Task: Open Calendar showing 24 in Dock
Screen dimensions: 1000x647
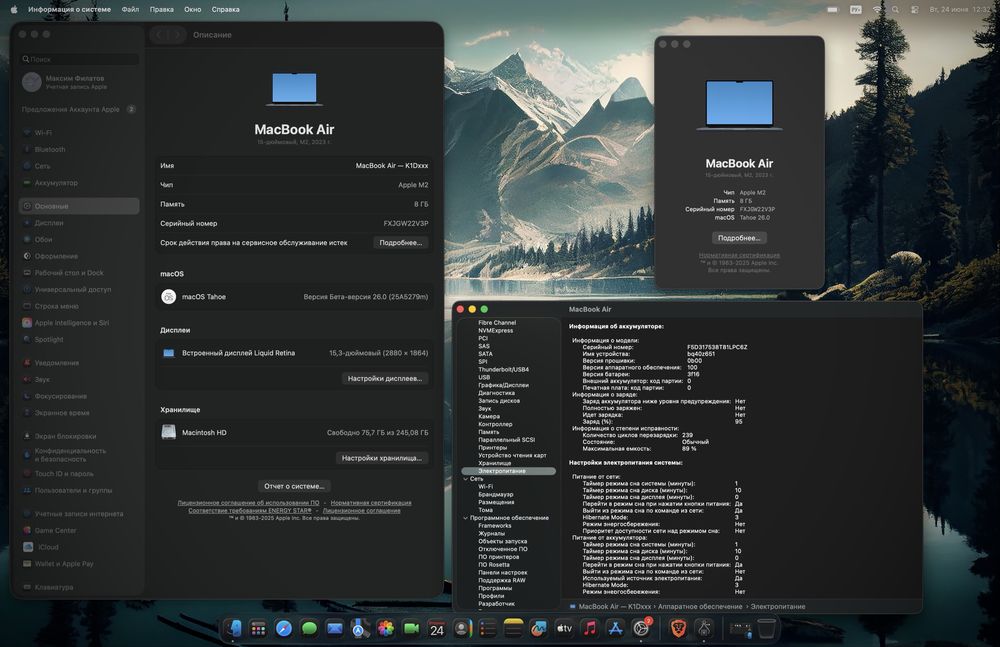Action: click(x=437, y=628)
